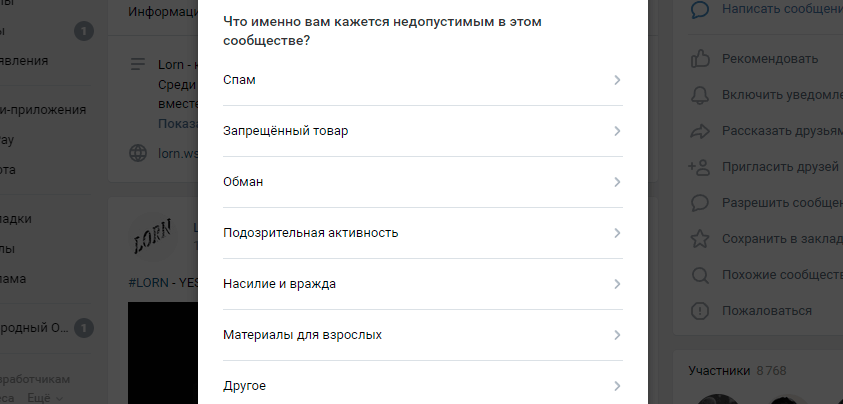Open the Написать сообщение link
843x404 pixels.
point(782,9)
